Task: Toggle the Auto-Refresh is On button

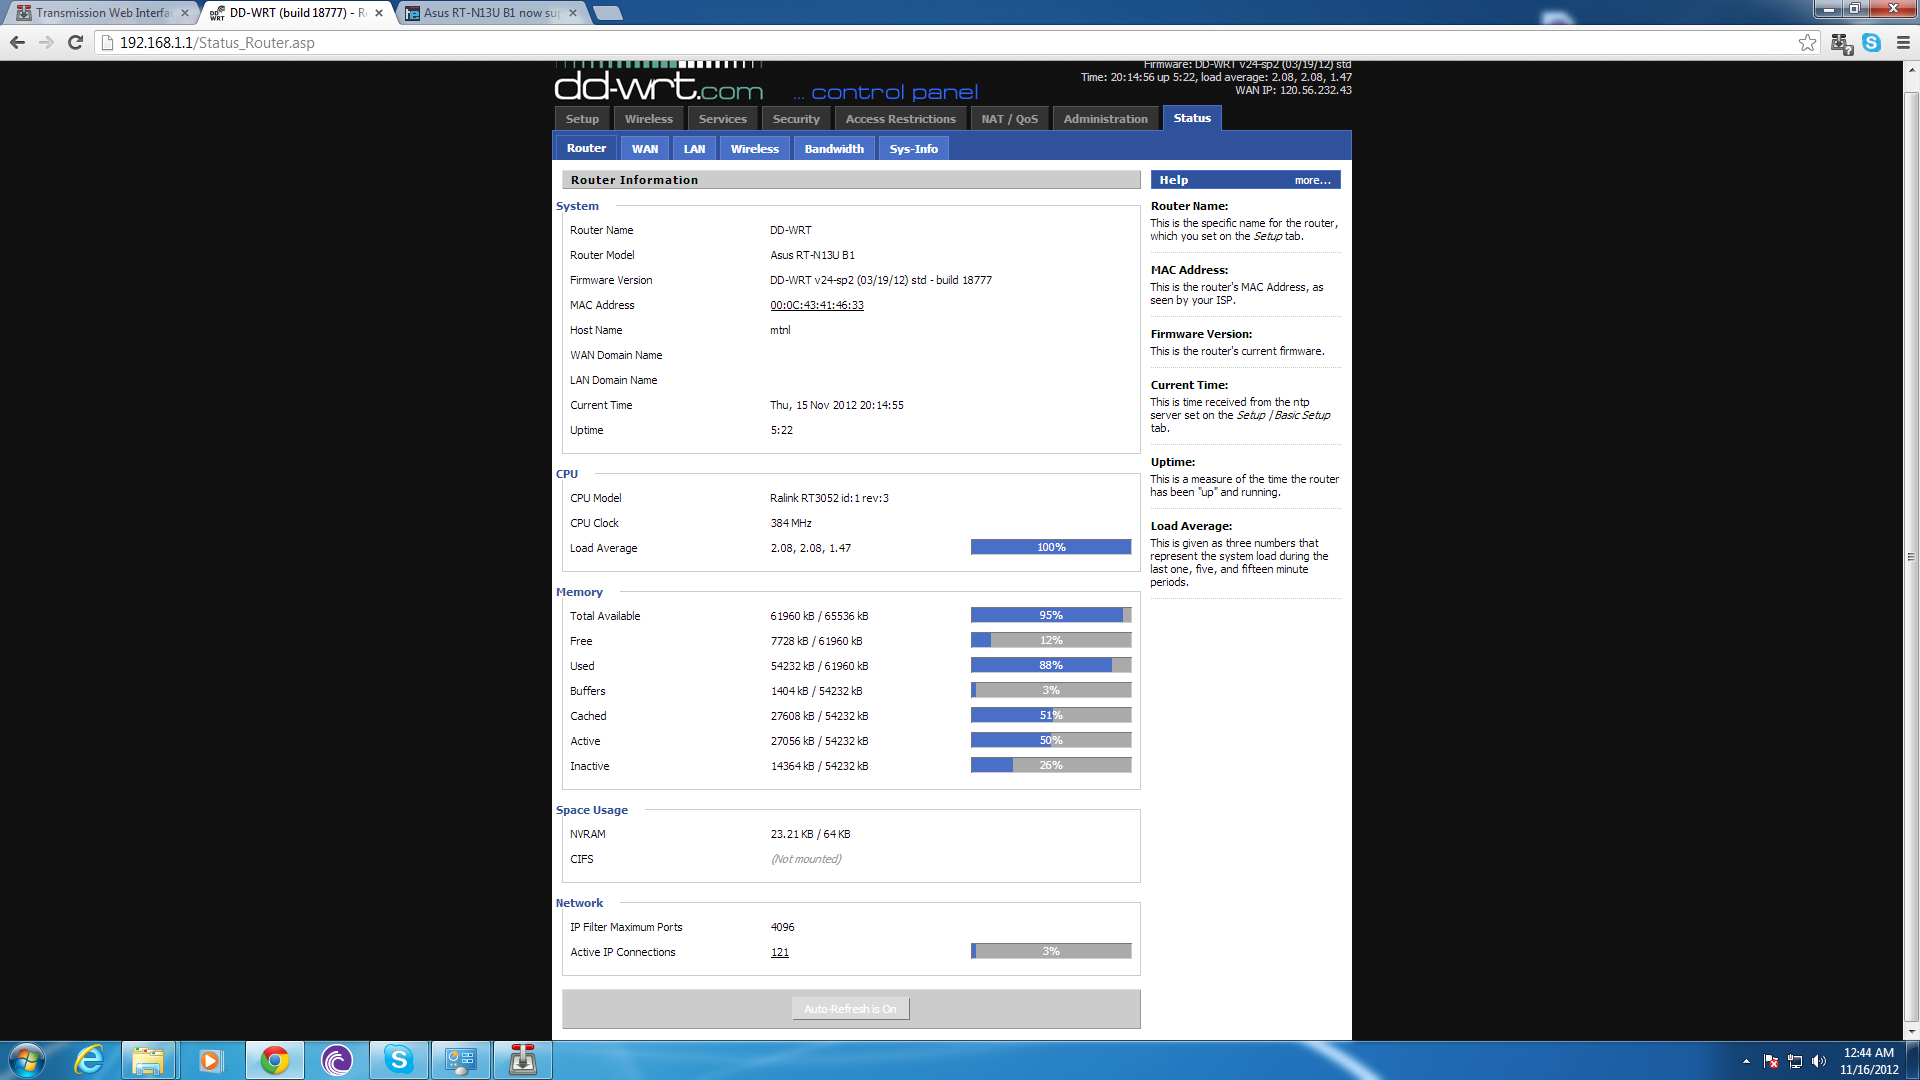Action: pyautogui.click(x=850, y=1009)
